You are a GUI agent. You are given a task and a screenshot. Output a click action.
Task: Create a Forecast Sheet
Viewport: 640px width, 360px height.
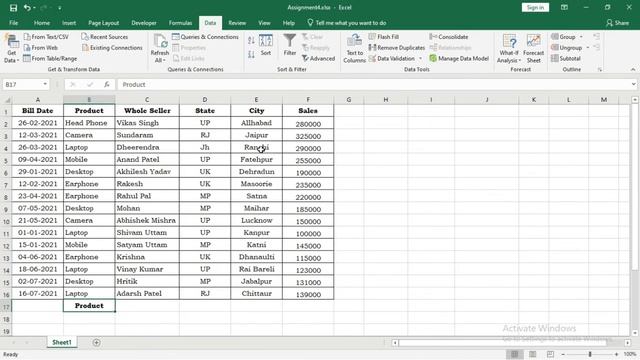[533, 48]
